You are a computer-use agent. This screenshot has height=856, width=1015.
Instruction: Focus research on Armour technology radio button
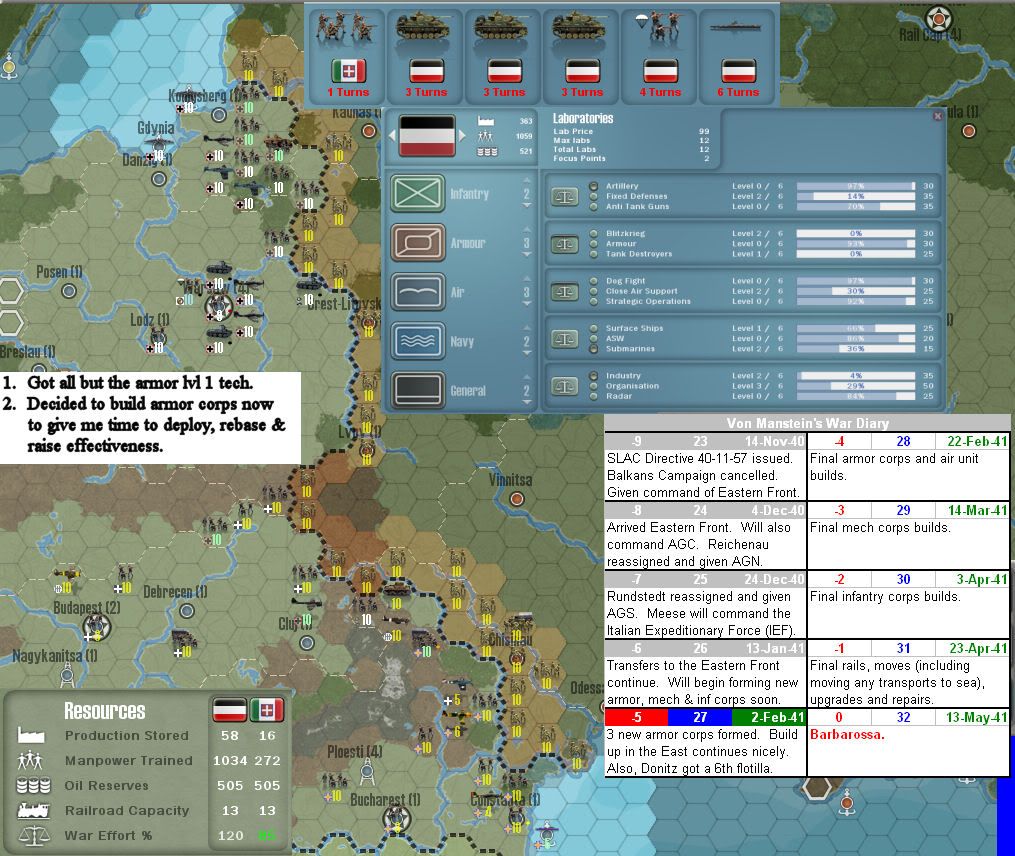coord(594,243)
